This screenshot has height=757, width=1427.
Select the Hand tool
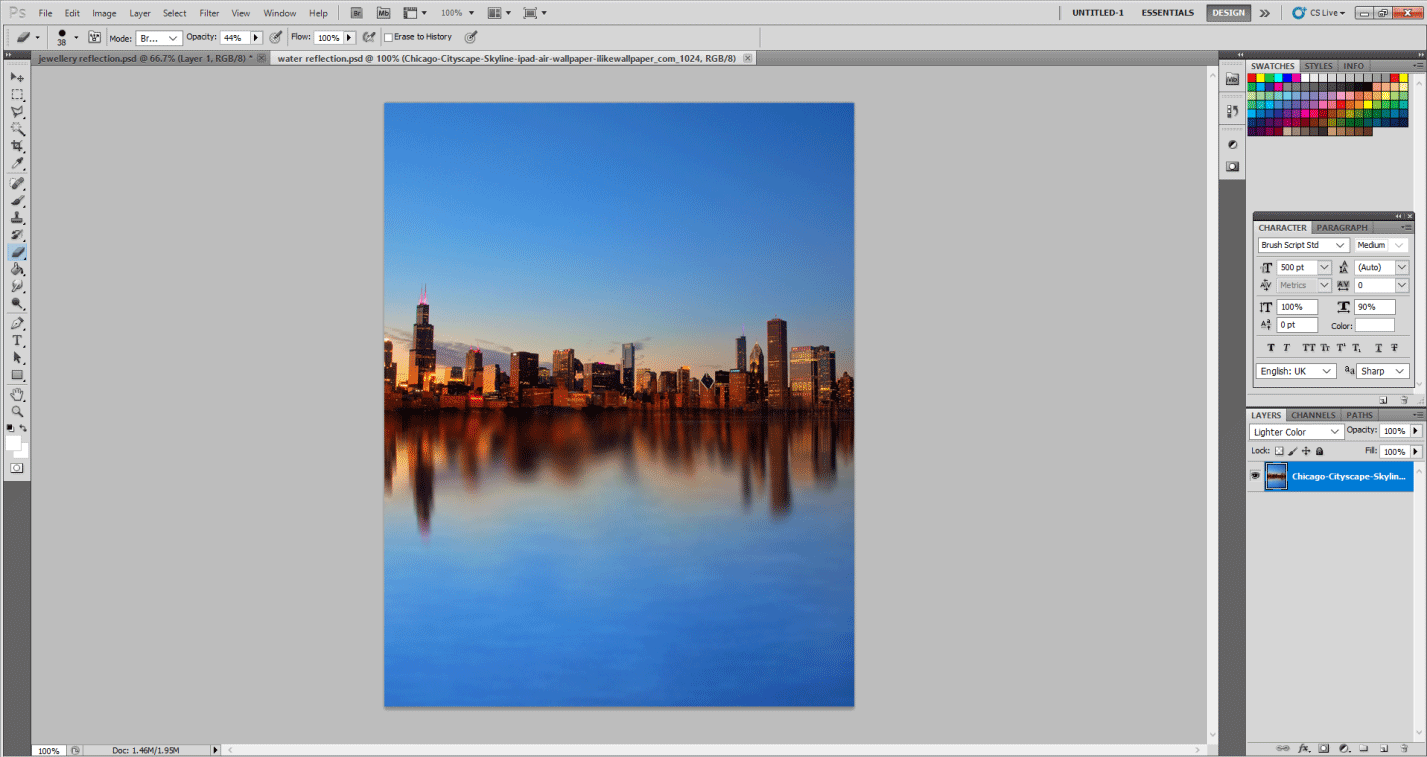click(x=17, y=394)
